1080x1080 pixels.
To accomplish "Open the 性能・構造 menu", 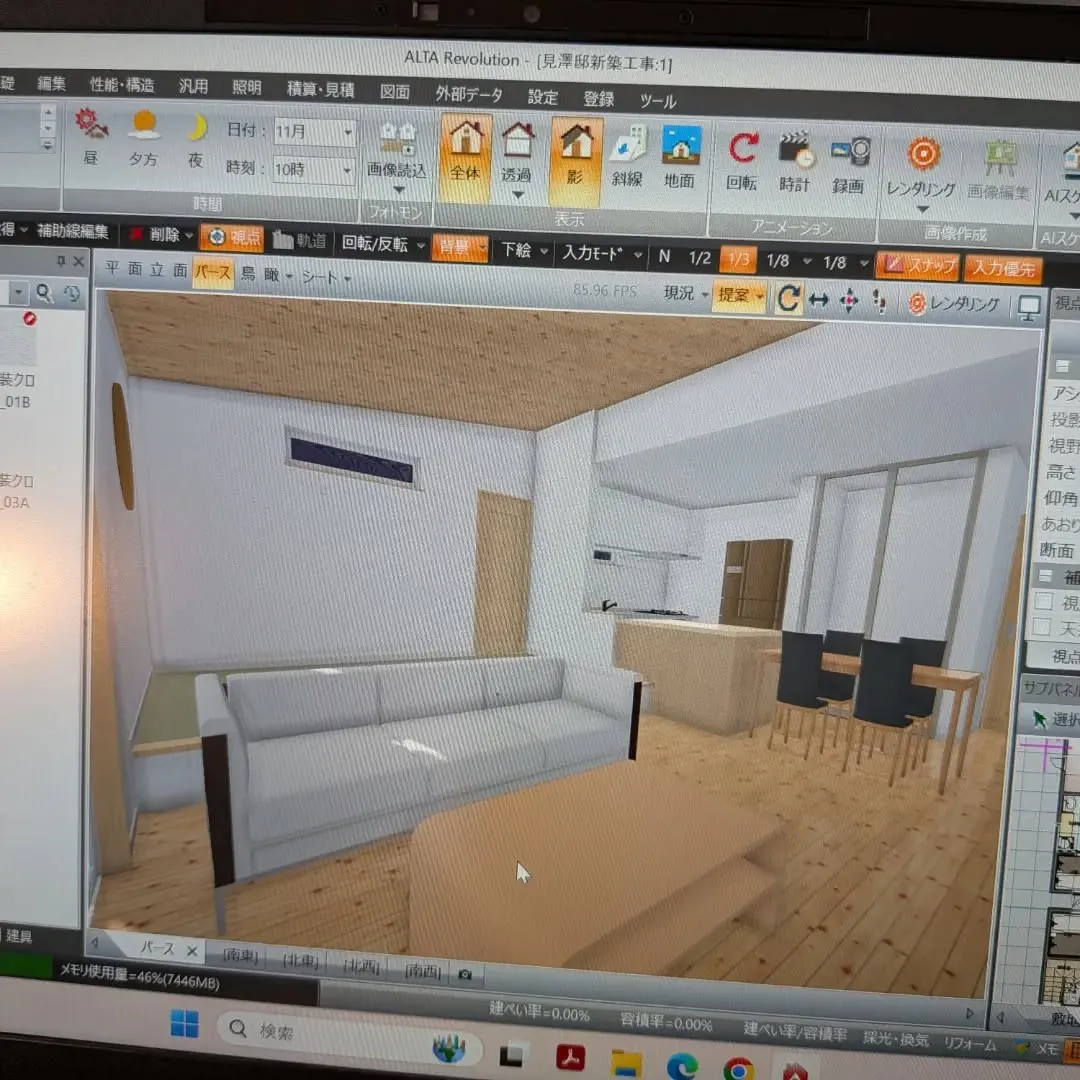I will 122,85.
